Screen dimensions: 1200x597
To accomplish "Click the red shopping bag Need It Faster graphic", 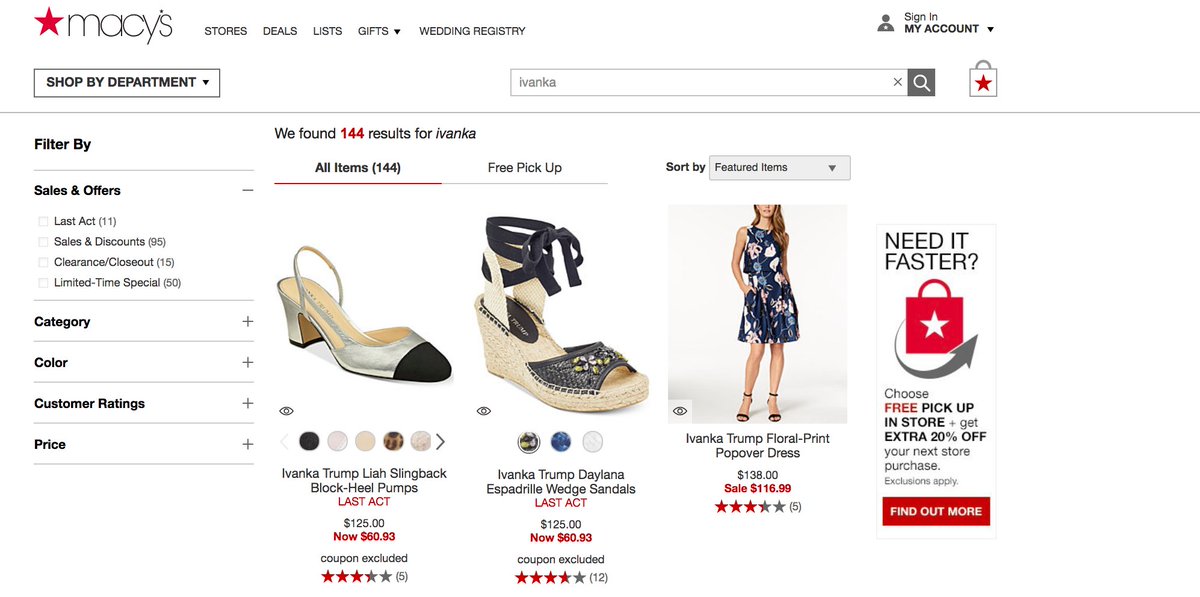I will 935,327.
